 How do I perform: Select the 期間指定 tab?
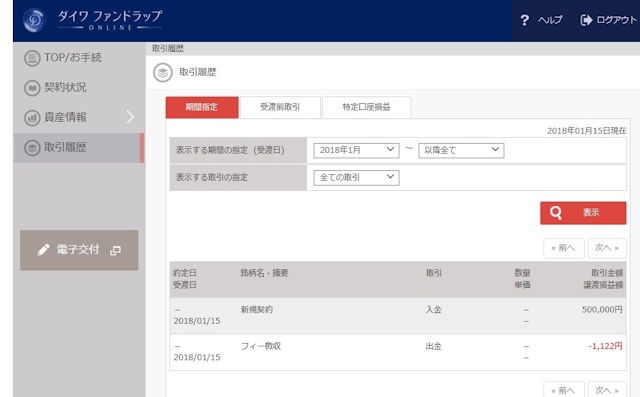(x=202, y=107)
